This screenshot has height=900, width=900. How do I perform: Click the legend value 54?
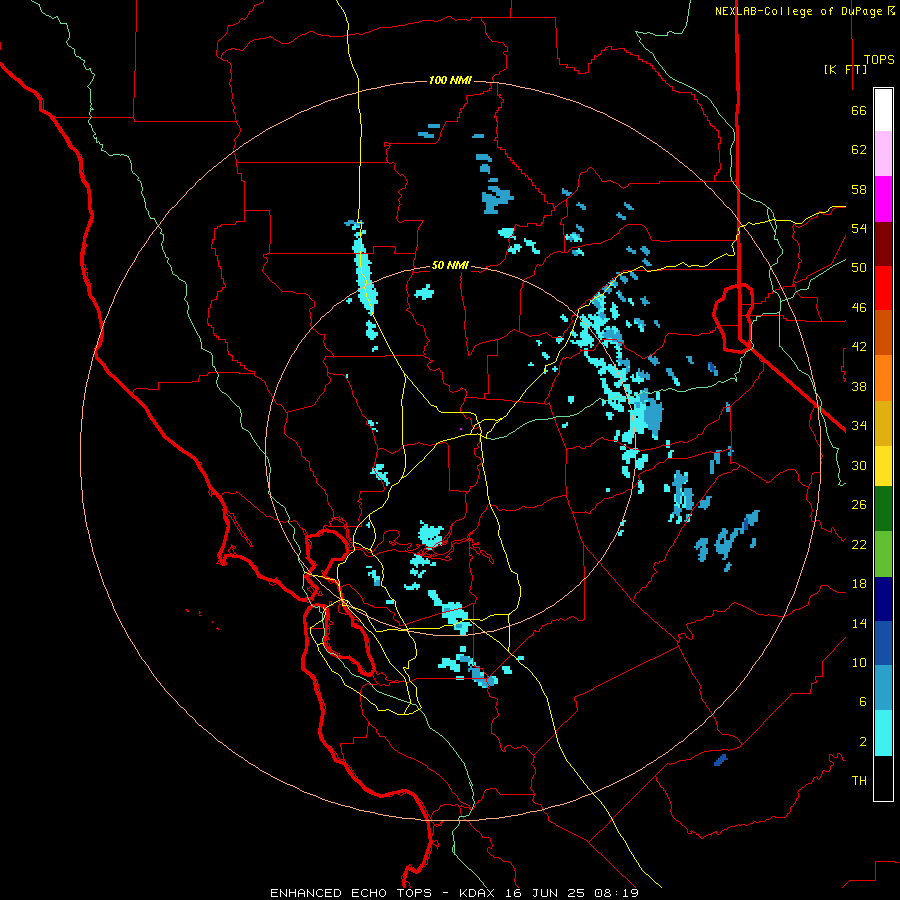tap(859, 228)
